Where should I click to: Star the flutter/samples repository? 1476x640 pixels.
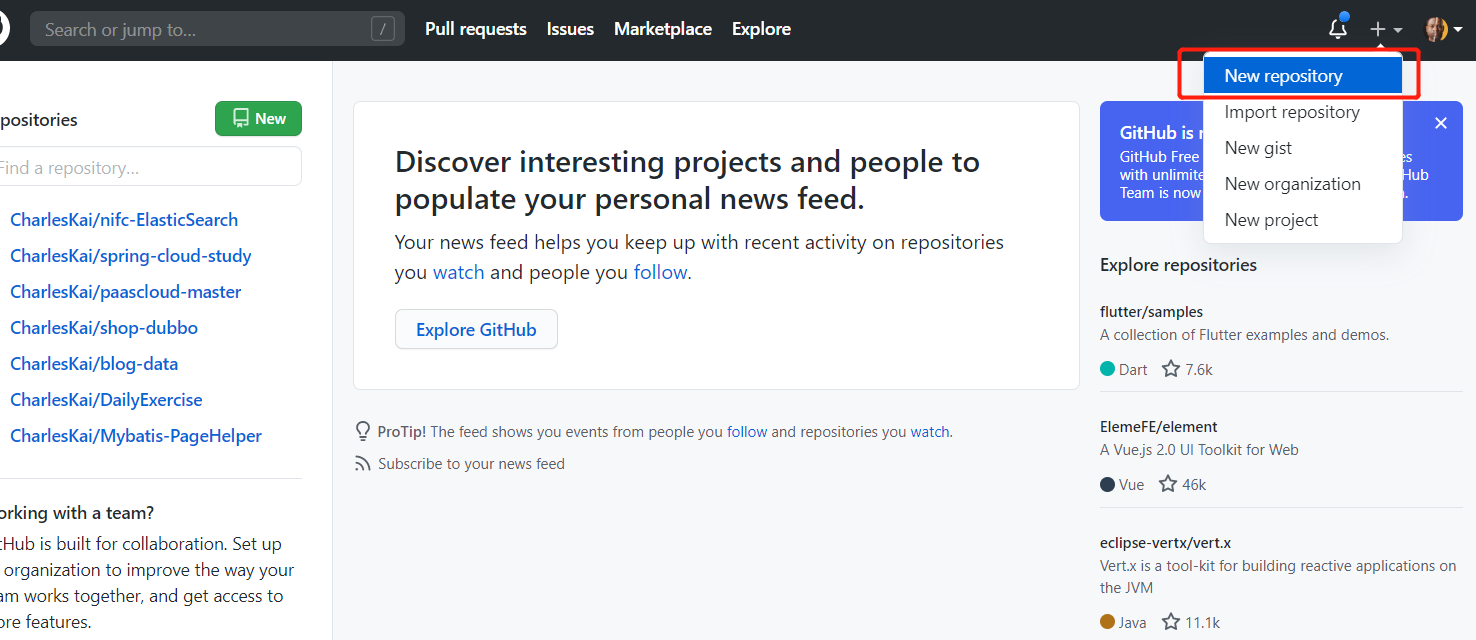pos(1171,369)
